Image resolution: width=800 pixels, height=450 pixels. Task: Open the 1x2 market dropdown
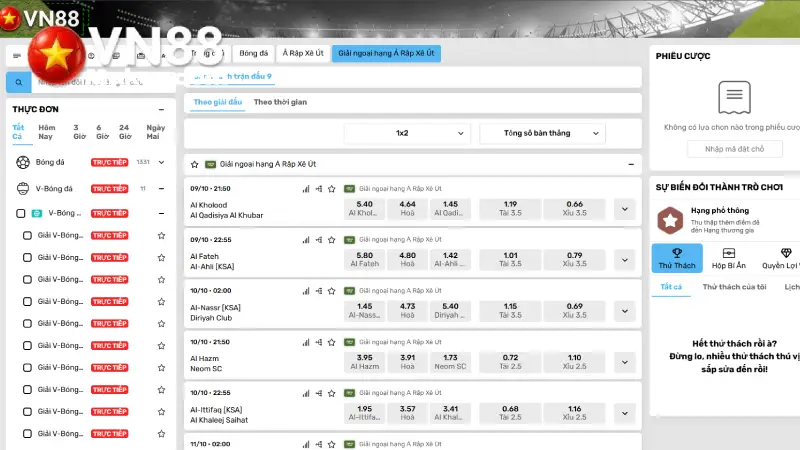tap(406, 133)
